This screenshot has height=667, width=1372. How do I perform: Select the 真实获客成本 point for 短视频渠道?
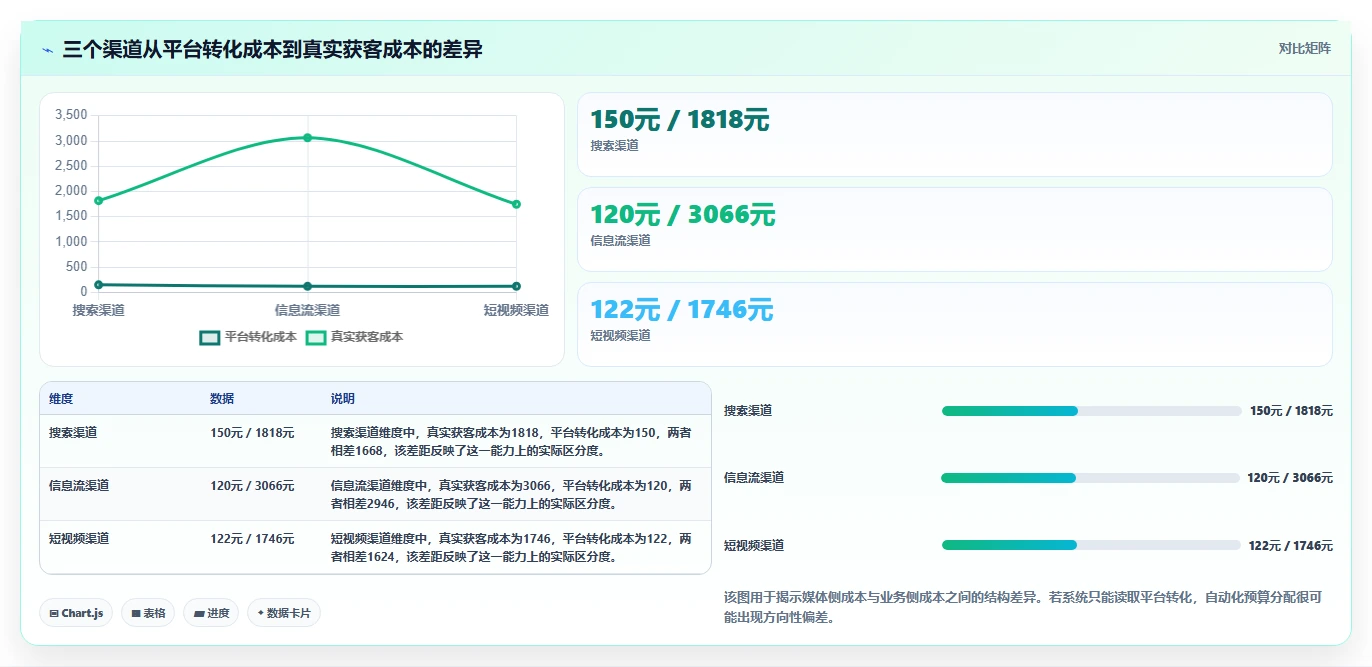(517, 204)
